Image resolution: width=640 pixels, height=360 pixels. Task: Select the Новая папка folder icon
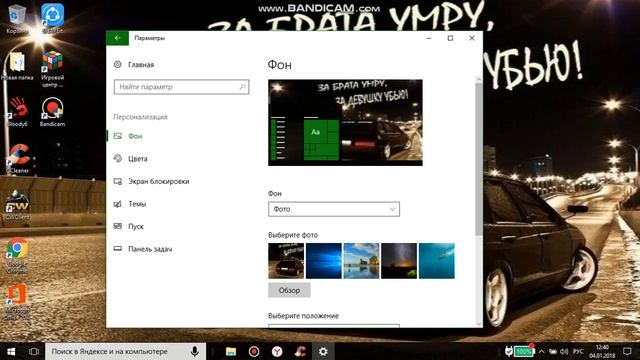coord(17,65)
